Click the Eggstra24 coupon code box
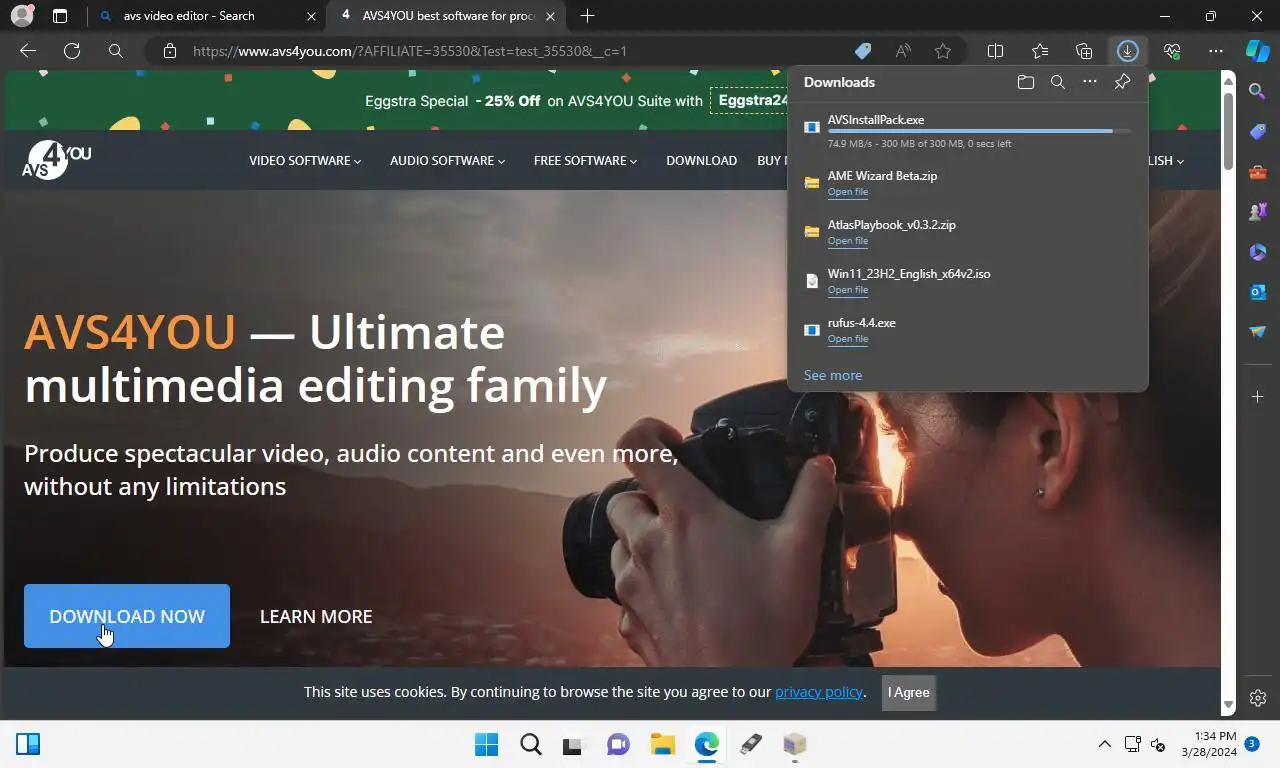The width and height of the screenshot is (1280, 768). click(751, 100)
